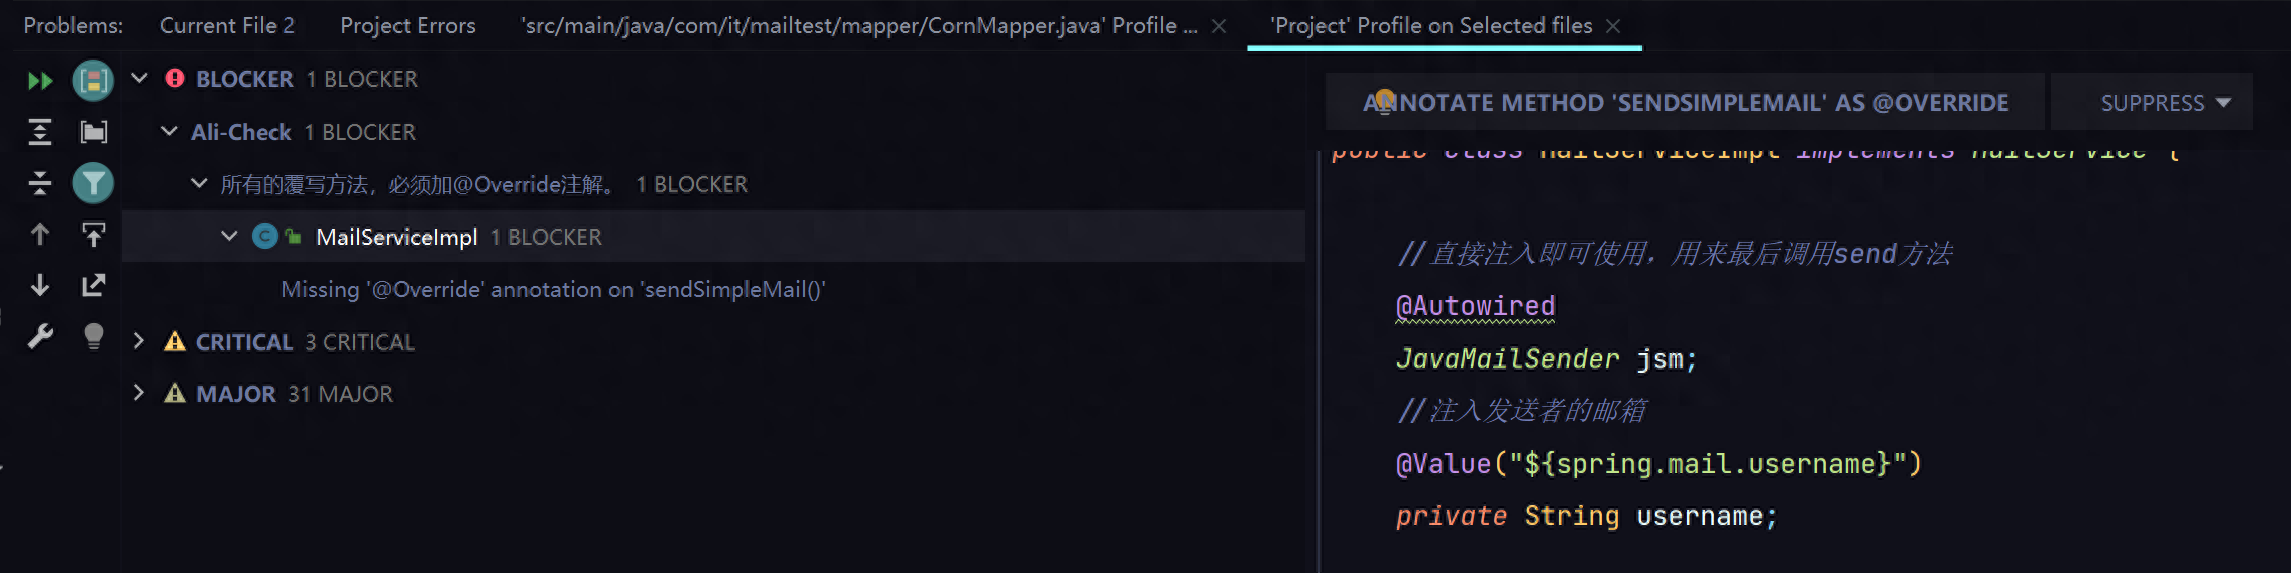
Task: Expand the CRITICAL group
Action: point(139,342)
